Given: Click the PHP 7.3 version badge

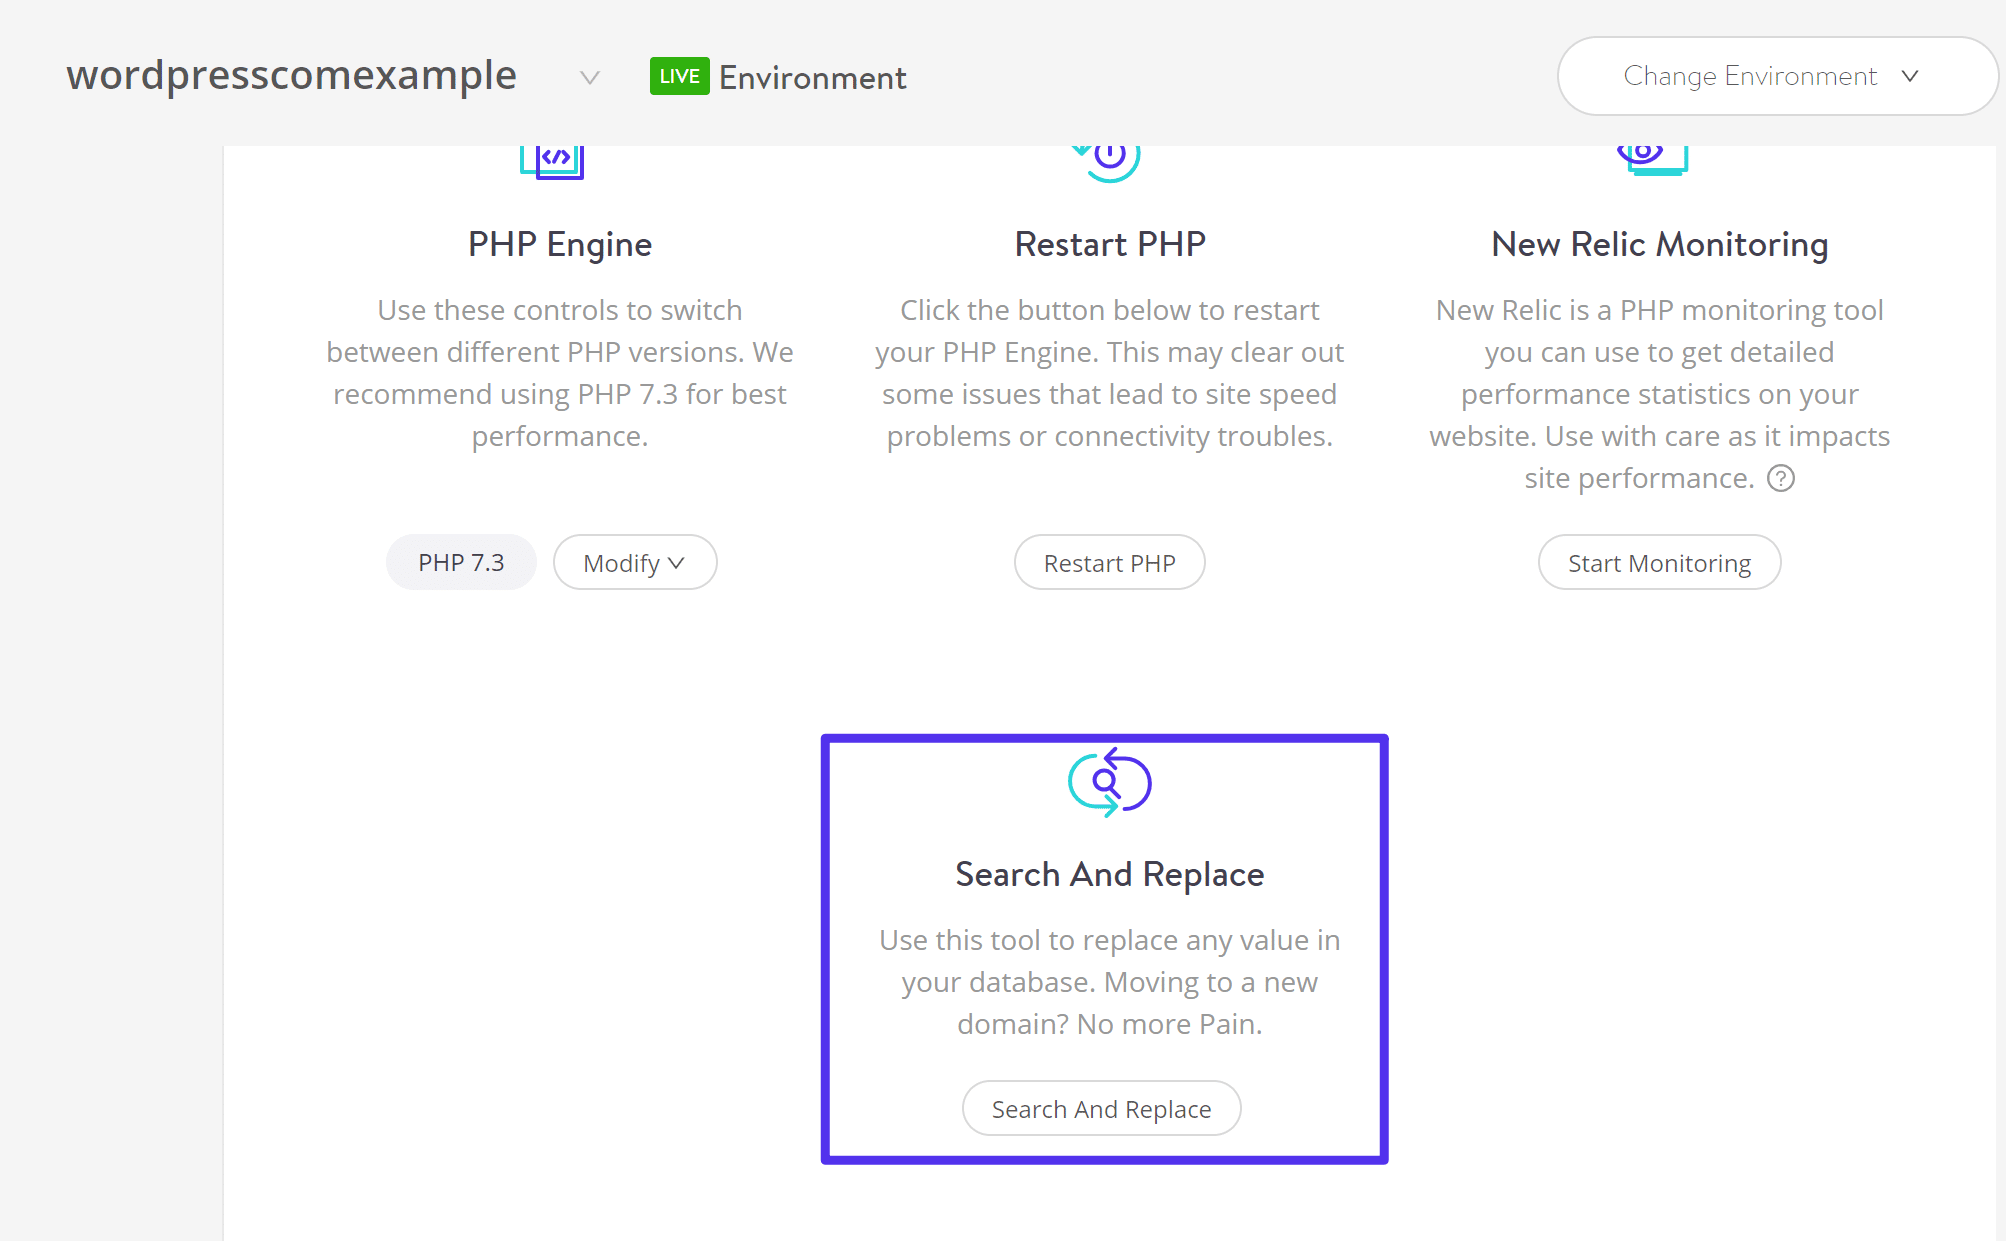Looking at the screenshot, I should point(461,563).
